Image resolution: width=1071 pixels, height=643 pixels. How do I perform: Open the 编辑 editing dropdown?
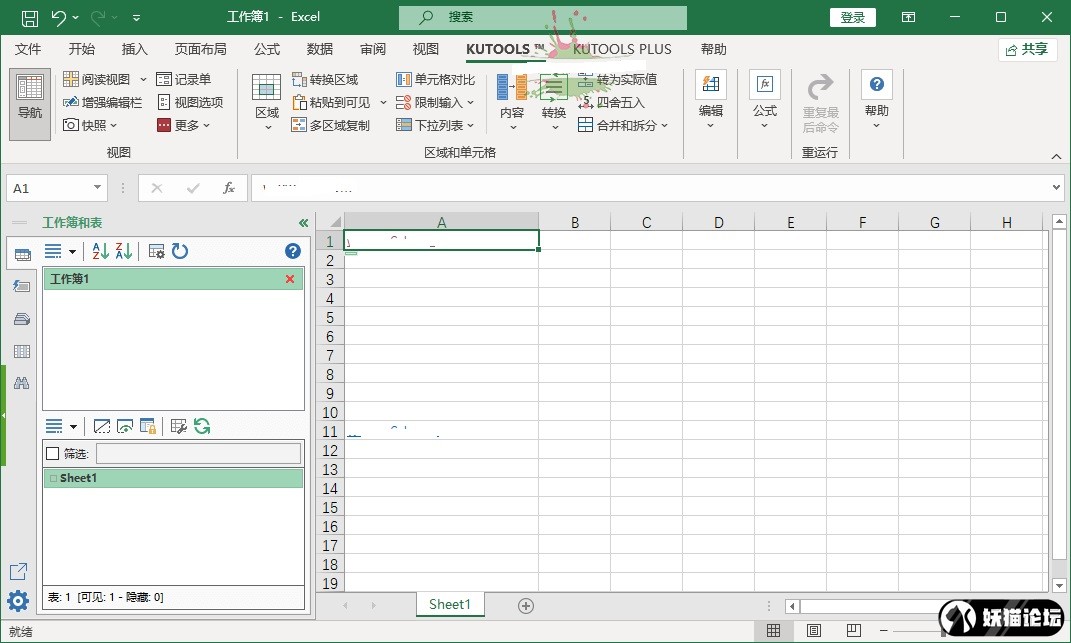710,100
